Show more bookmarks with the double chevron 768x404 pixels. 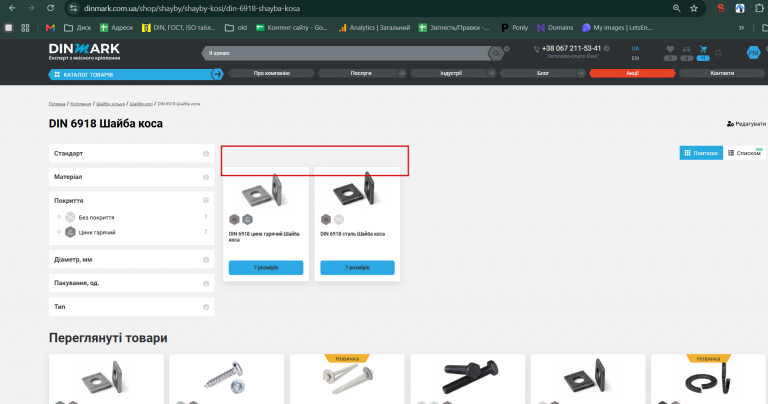[741, 28]
